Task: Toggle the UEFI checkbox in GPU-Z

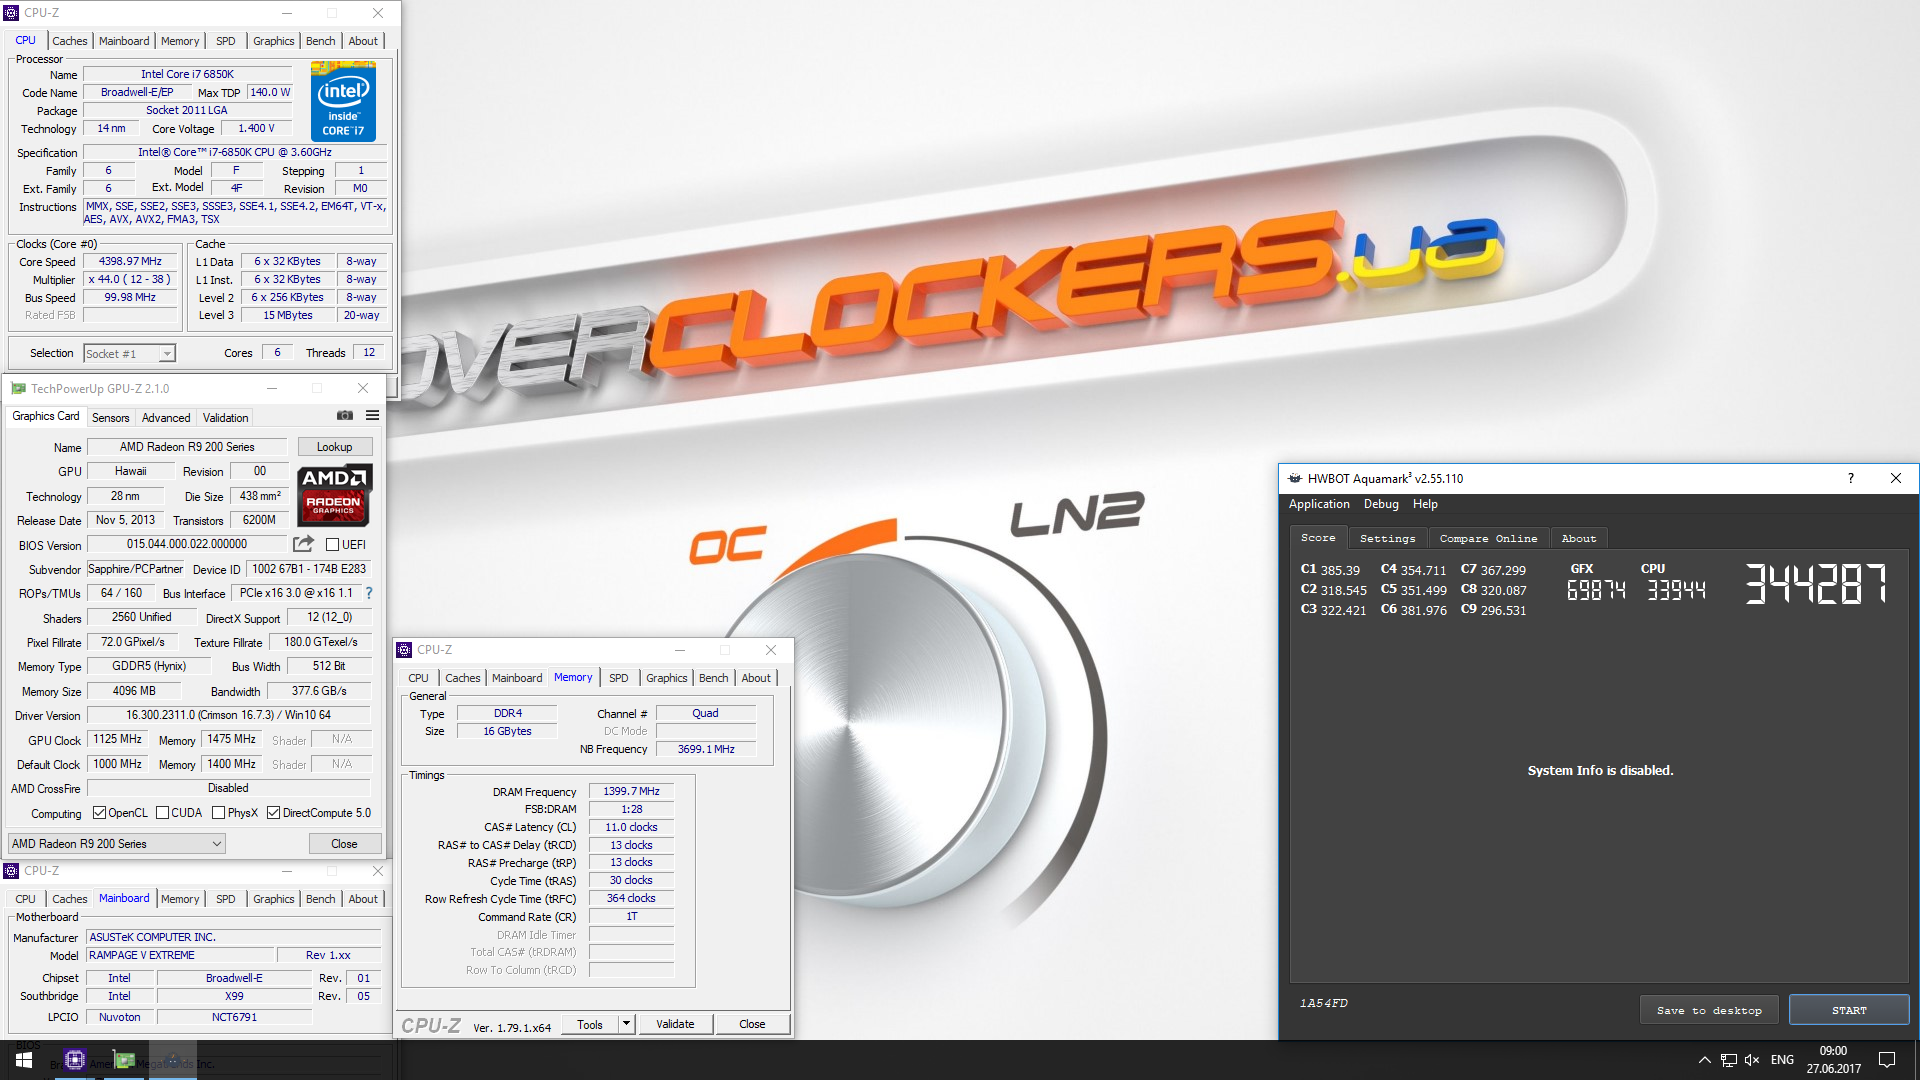Action: pyautogui.click(x=333, y=545)
